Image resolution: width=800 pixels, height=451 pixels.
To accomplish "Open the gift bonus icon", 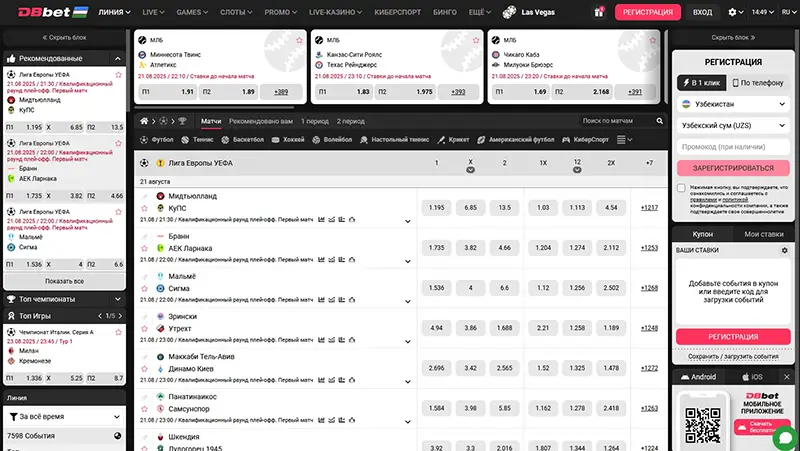I will click(x=598, y=12).
